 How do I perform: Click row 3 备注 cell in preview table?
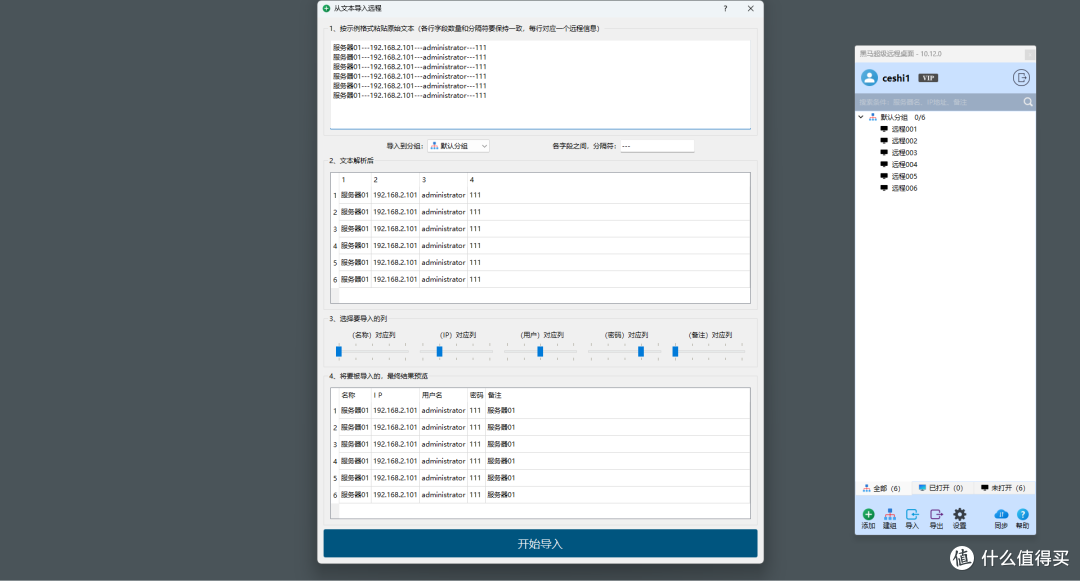pyautogui.click(x=501, y=444)
